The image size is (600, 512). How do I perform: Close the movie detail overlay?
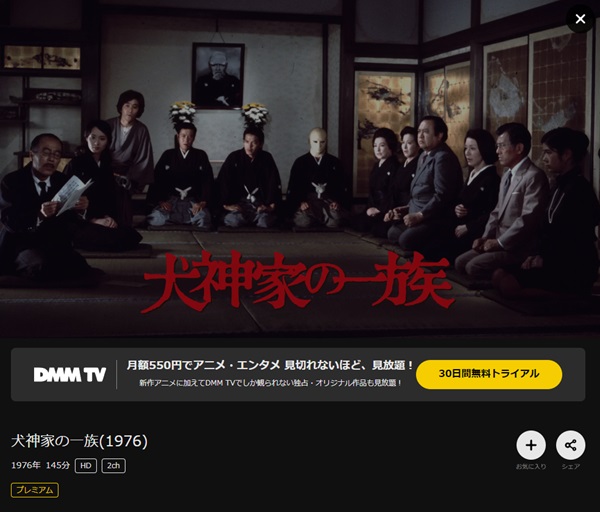pyautogui.click(x=580, y=19)
